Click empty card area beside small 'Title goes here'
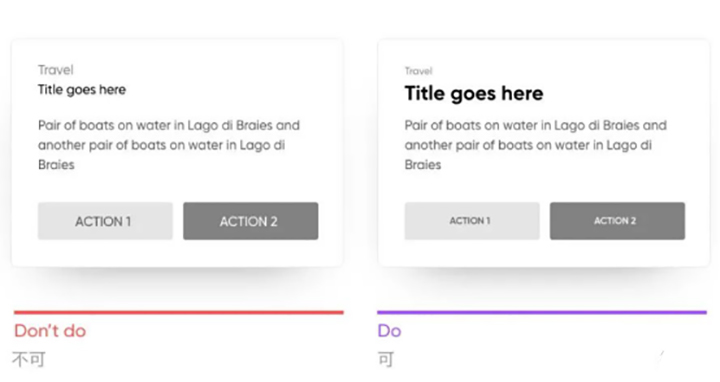Image resolution: width=720 pixels, height=382 pixels. (230, 90)
